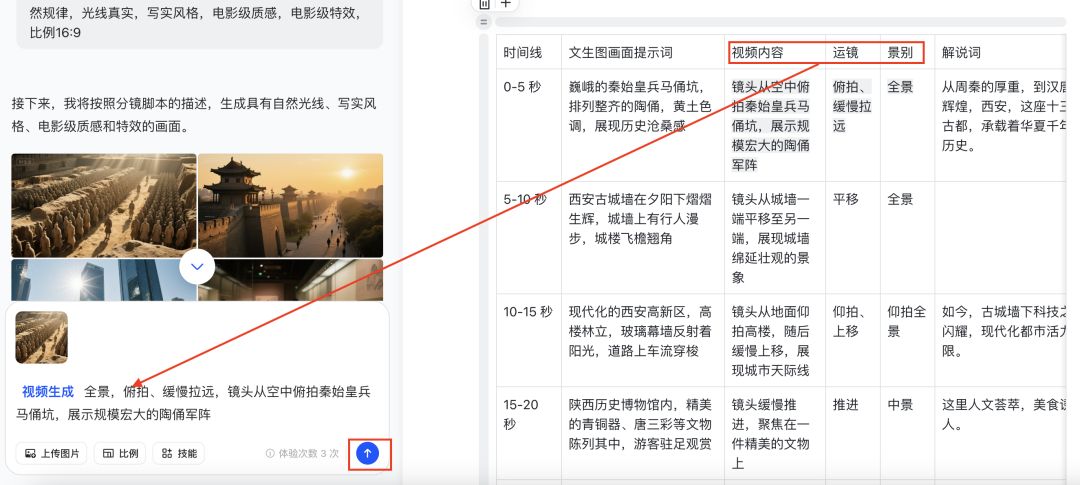The image size is (1080, 485).
Task: Open the 比例 aspect ratio option
Action: tap(120, 453)
